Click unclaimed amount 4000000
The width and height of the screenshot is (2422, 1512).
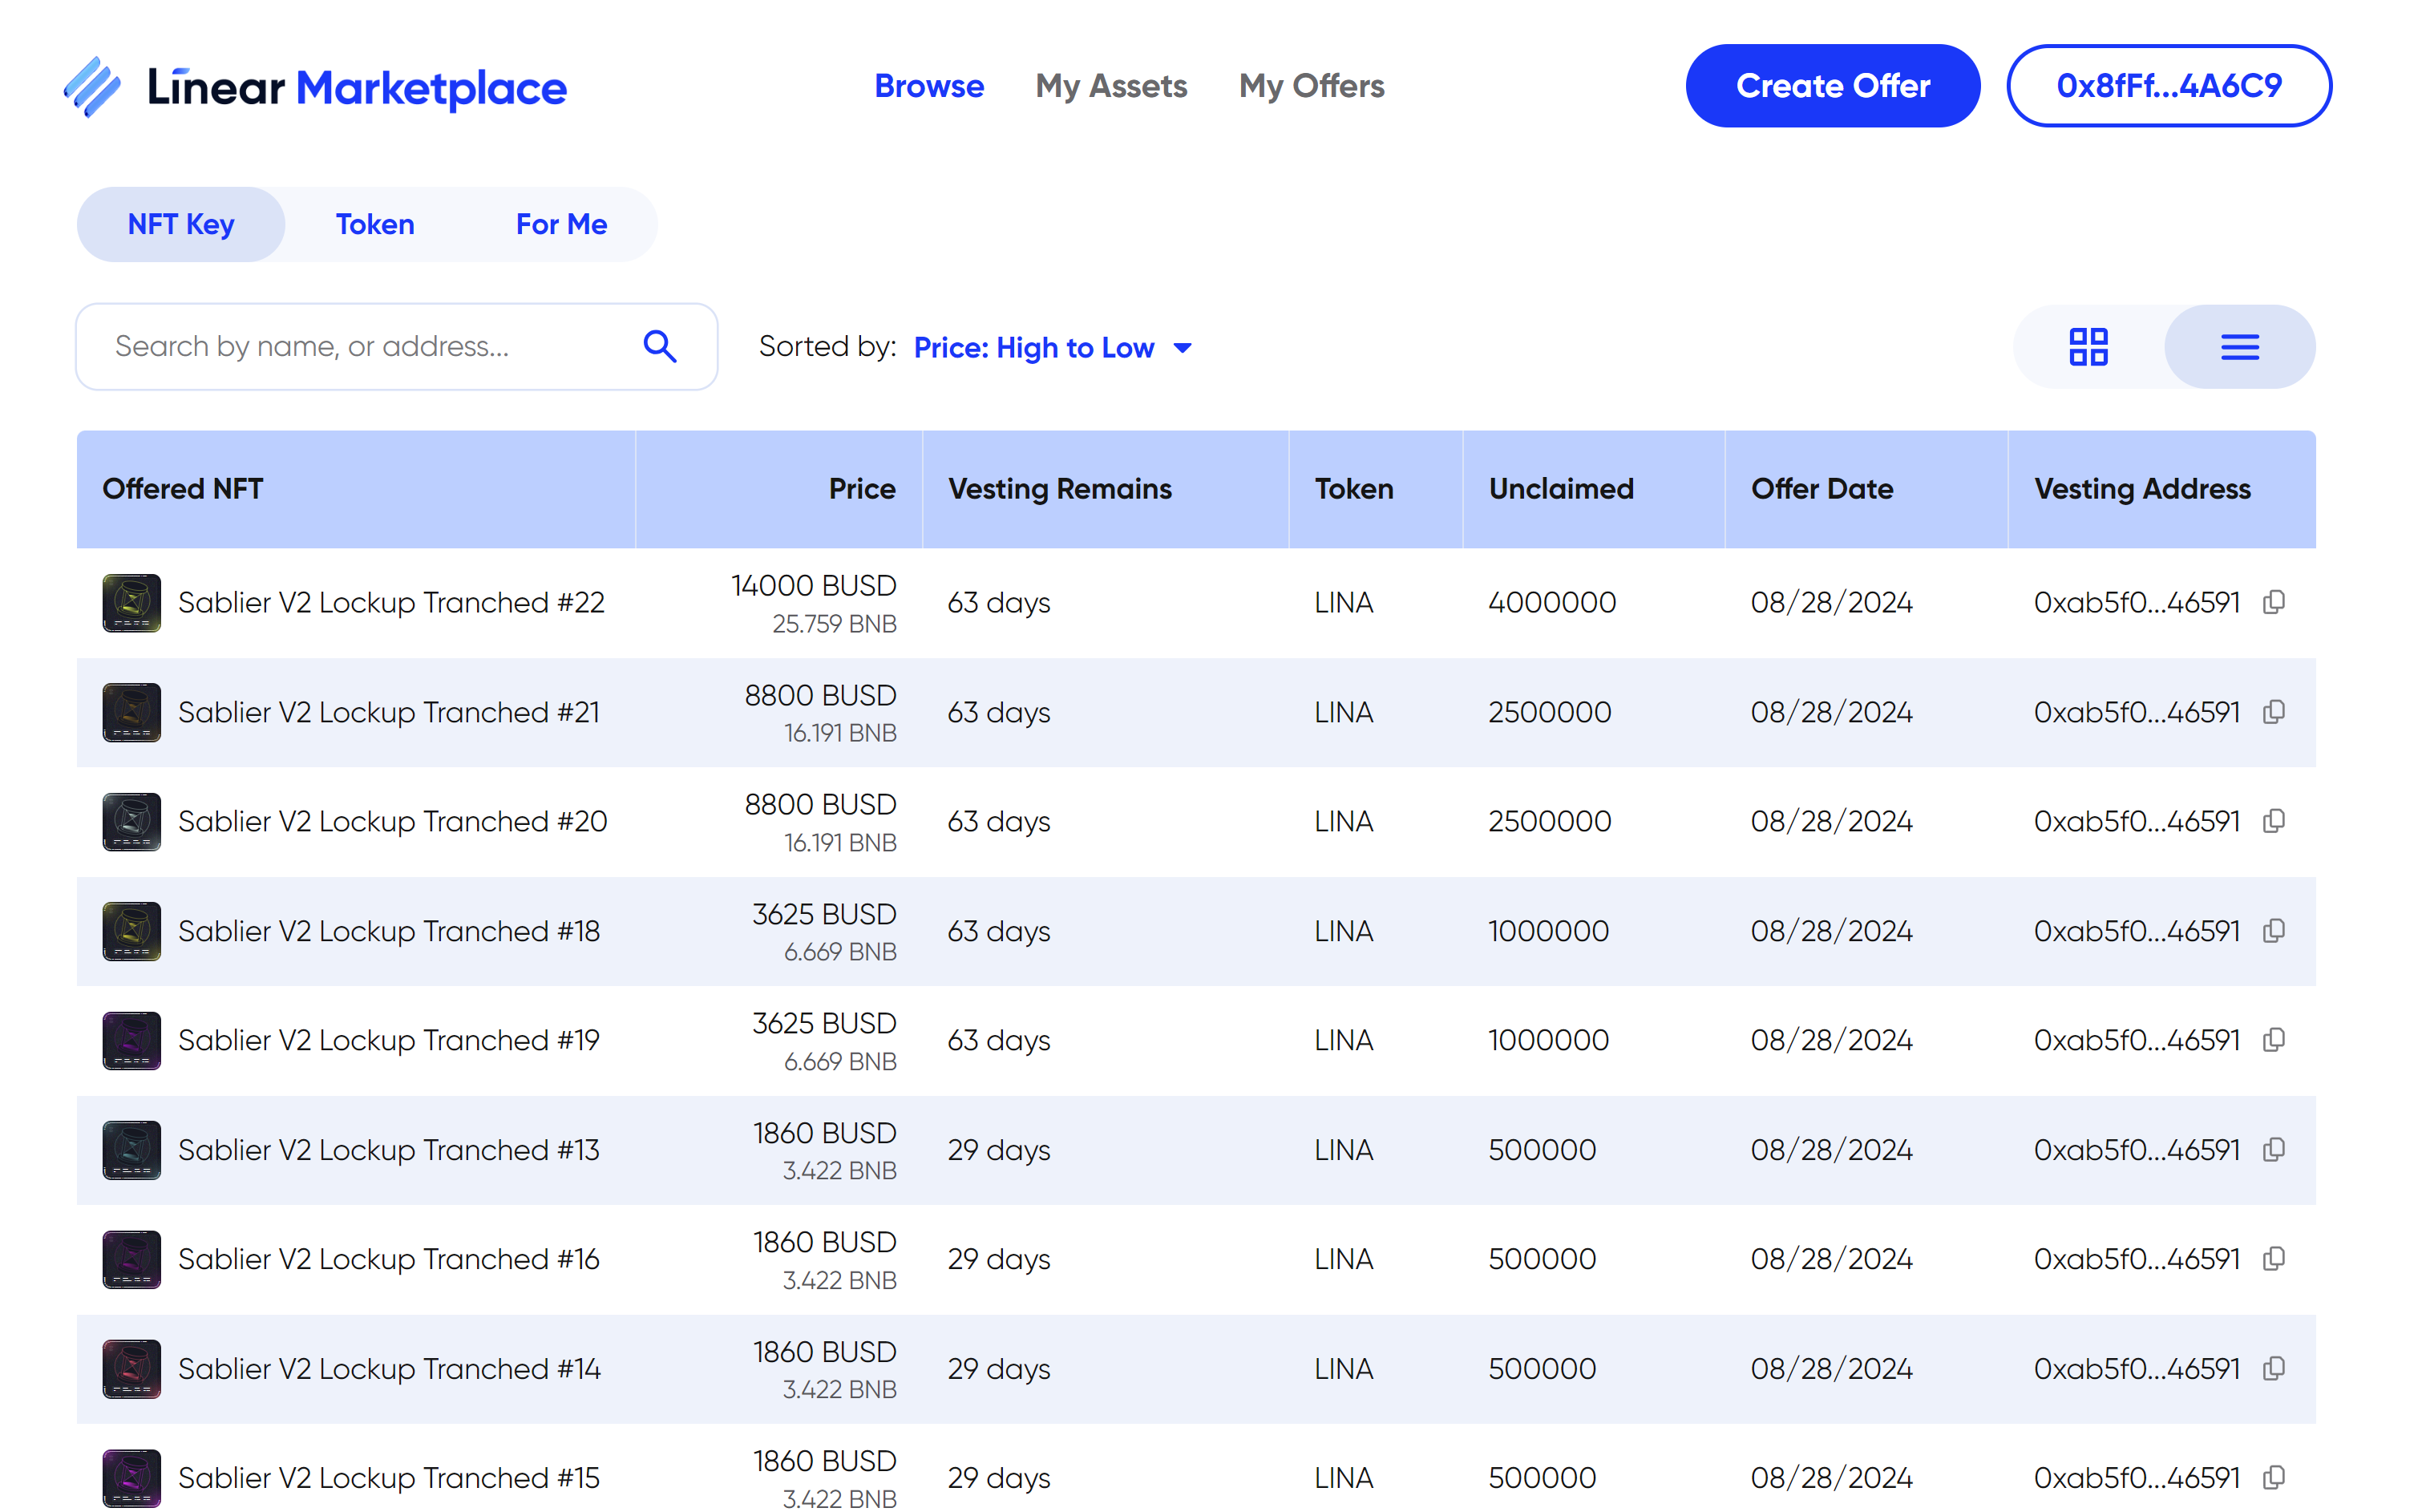click(x=1552, y=602)
